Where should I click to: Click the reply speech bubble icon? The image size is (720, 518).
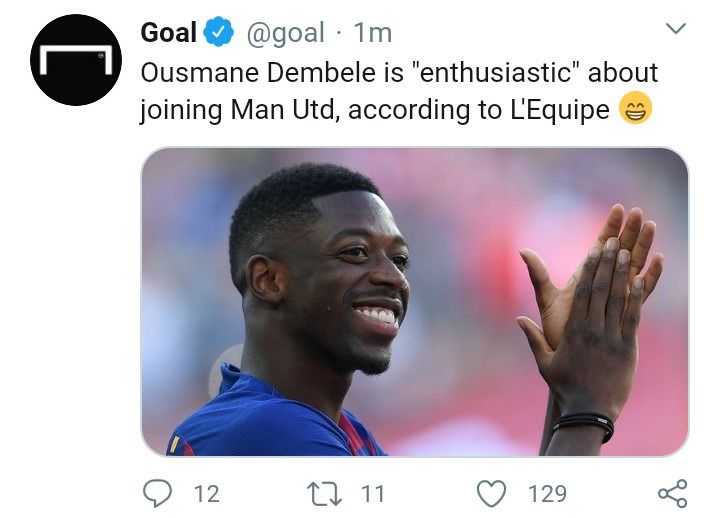coord(157,493)
